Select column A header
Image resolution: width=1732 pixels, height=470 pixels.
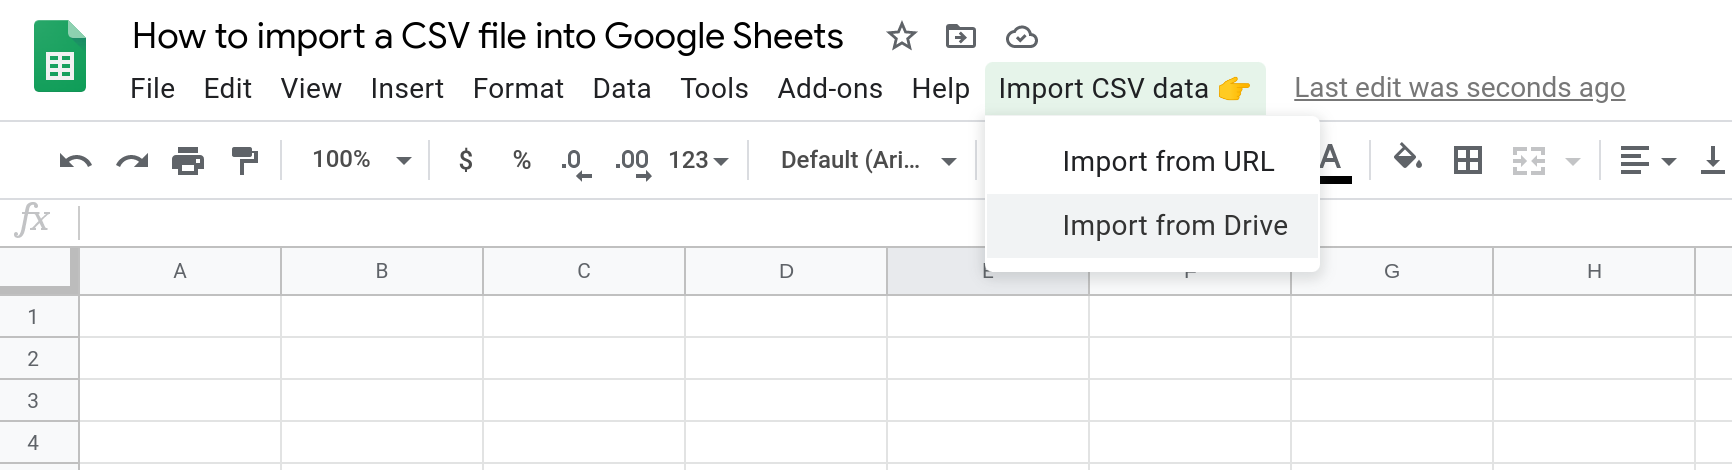(x=180, y=271)
